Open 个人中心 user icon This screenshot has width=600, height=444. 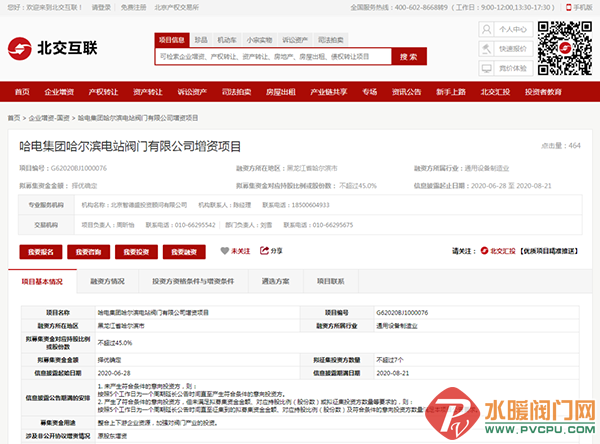tap(486, 29)
